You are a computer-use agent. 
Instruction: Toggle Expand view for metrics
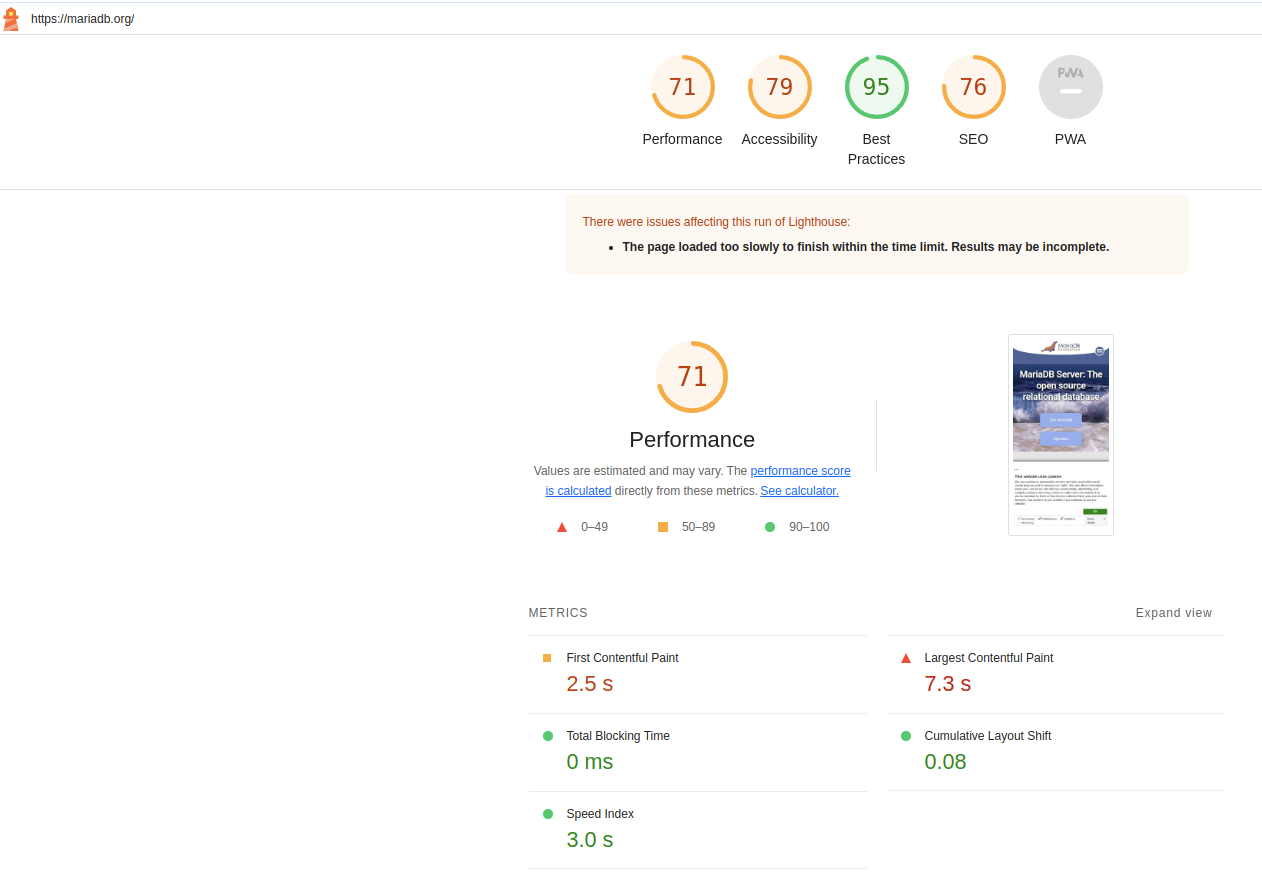tap(1173, 613)
